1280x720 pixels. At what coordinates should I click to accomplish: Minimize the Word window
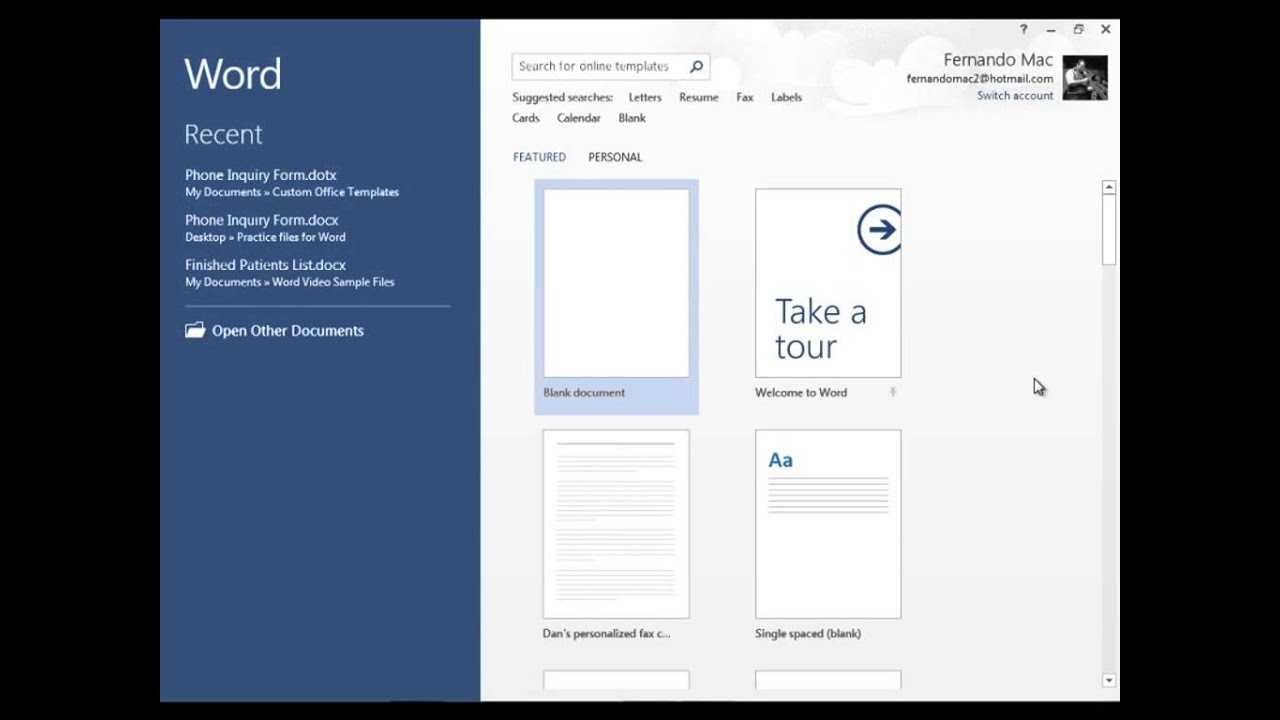[1051, 30]
